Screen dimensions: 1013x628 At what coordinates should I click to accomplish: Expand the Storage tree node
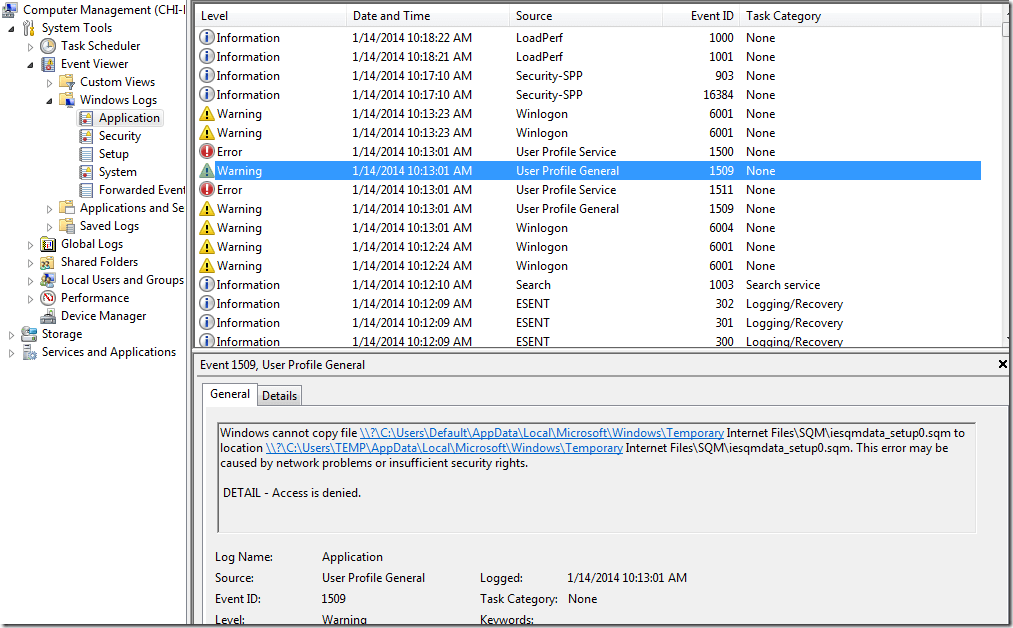12,334
